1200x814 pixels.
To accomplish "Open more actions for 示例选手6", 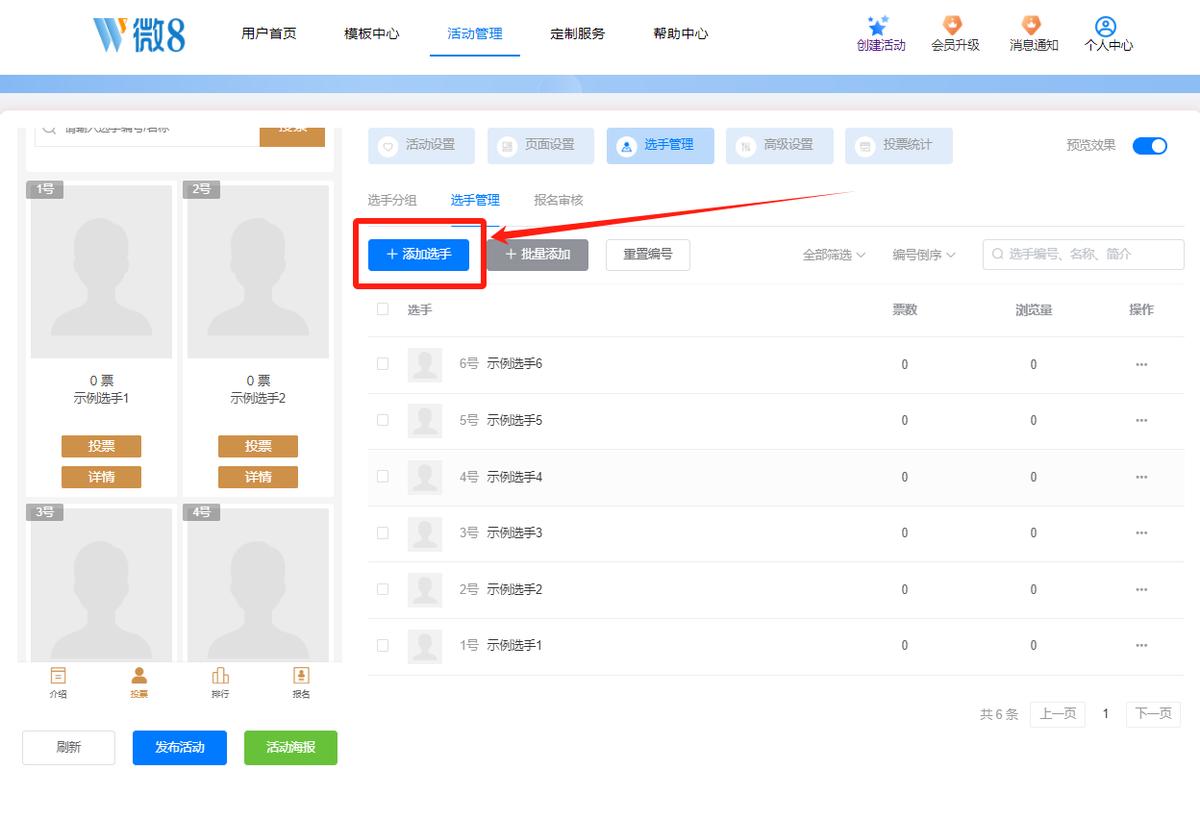I will (x=1141, y=365).
